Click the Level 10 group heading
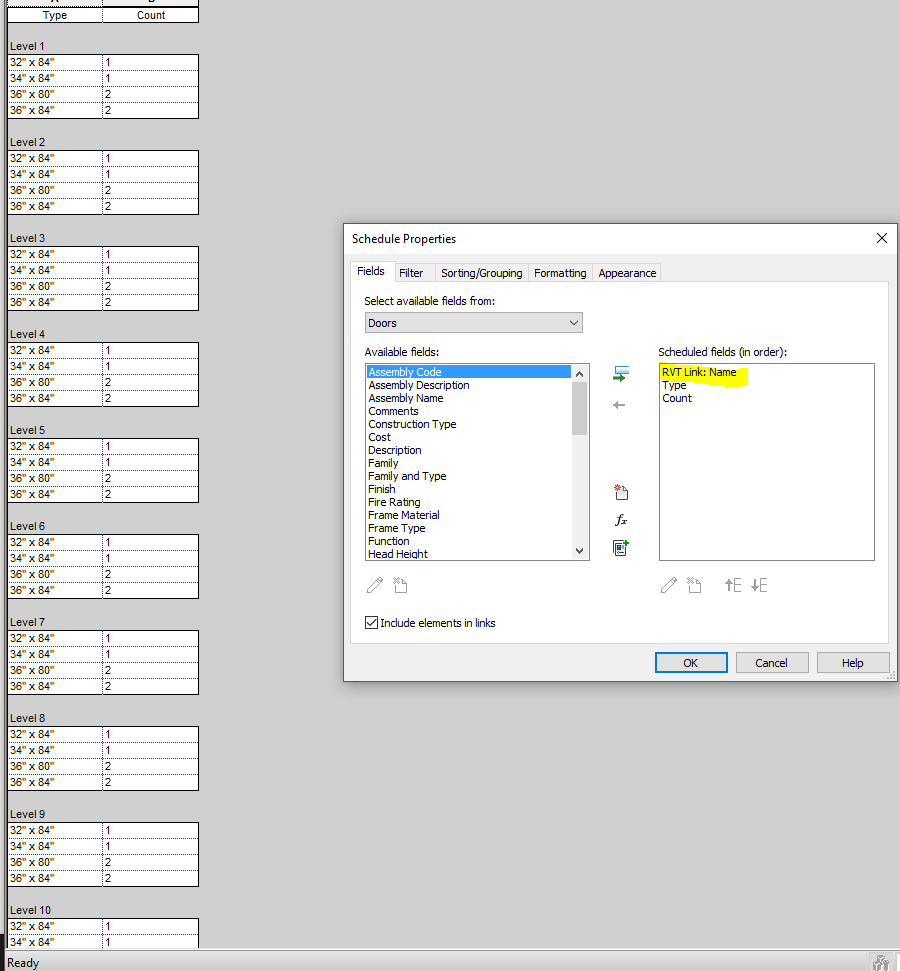900x971 pixels. pos(30,910)
